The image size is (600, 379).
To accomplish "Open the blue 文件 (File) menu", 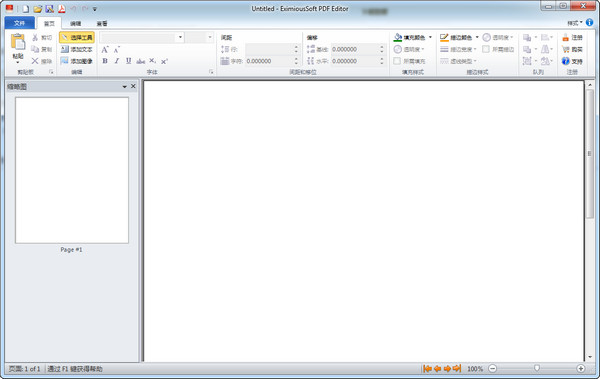I will pyautogui.click(x=20, y=23).
